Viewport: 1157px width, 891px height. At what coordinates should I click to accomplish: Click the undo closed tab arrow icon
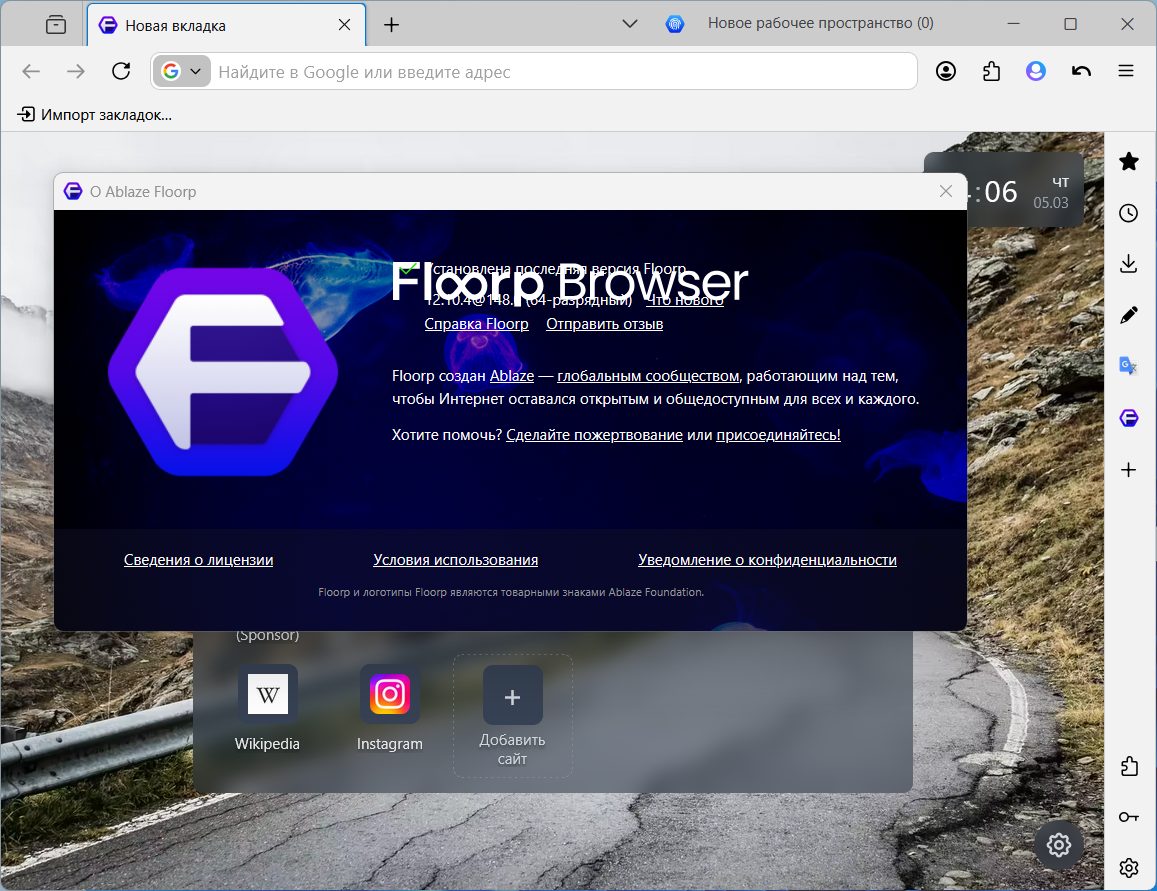point(1081,72)
